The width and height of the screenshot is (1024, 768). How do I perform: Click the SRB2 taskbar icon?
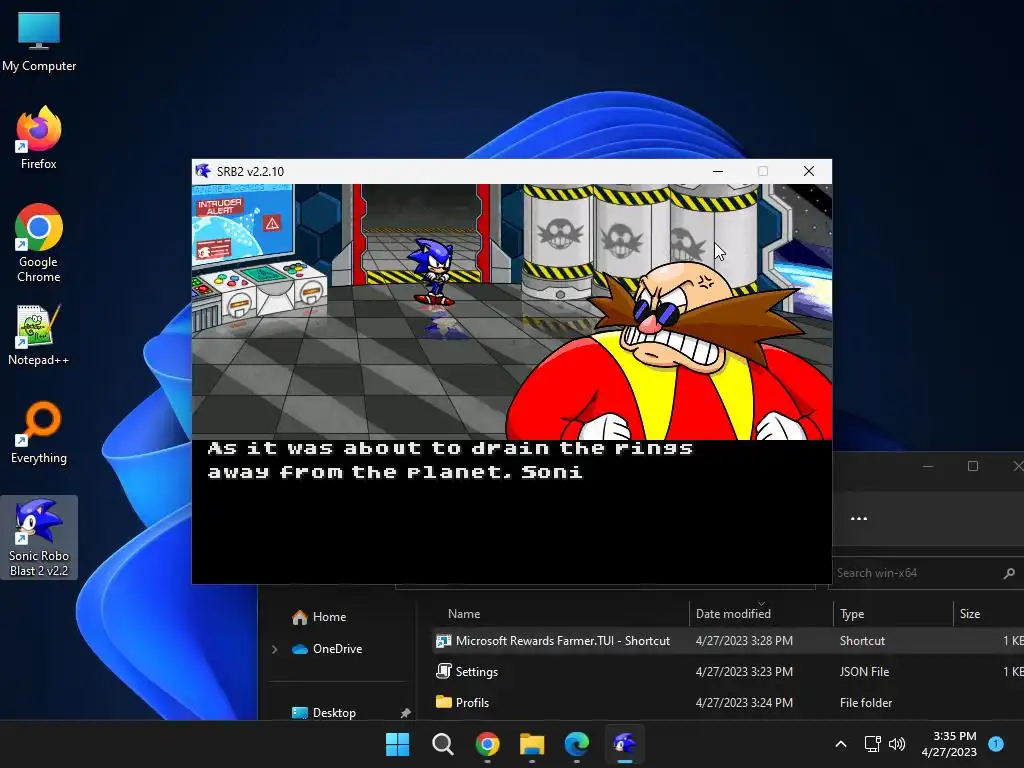[625, 744]
